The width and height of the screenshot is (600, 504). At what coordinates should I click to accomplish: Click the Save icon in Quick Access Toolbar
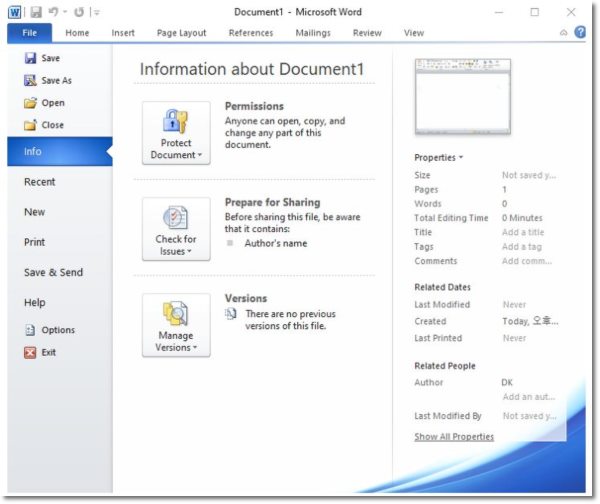pyautogui.click(x=36, y=12)
